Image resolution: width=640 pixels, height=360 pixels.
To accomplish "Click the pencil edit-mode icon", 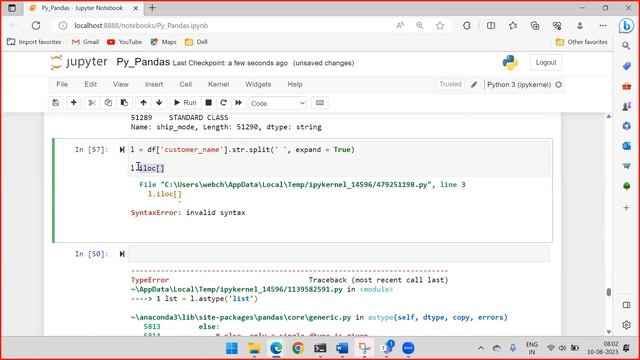I will tap(474, 84).
